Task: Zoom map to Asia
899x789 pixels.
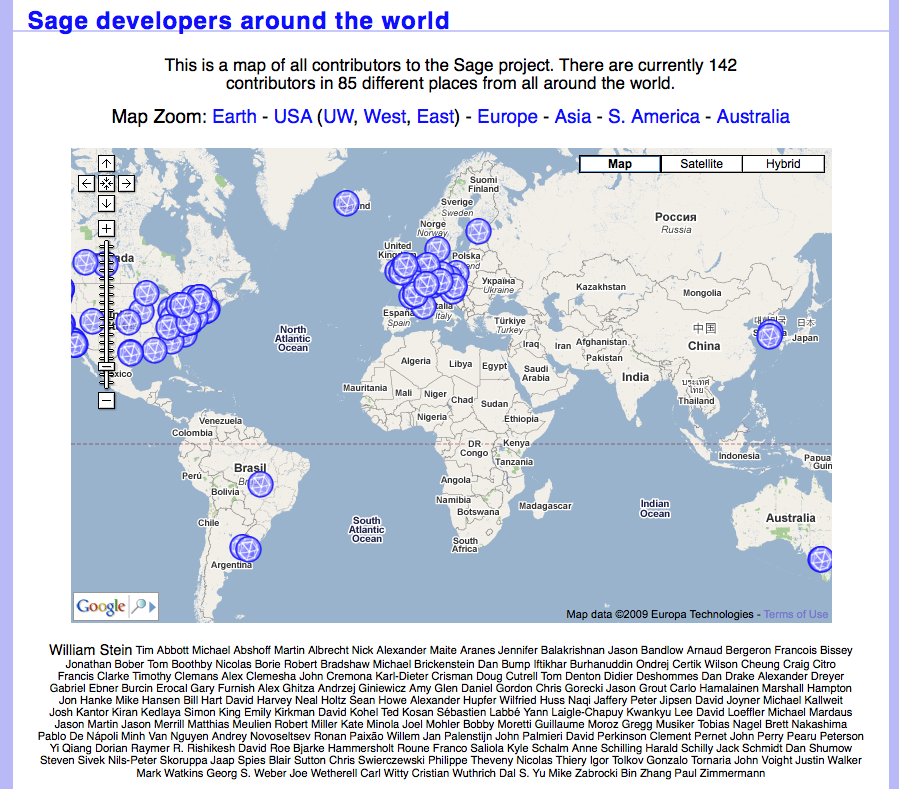Action: [x=573, y=116]
